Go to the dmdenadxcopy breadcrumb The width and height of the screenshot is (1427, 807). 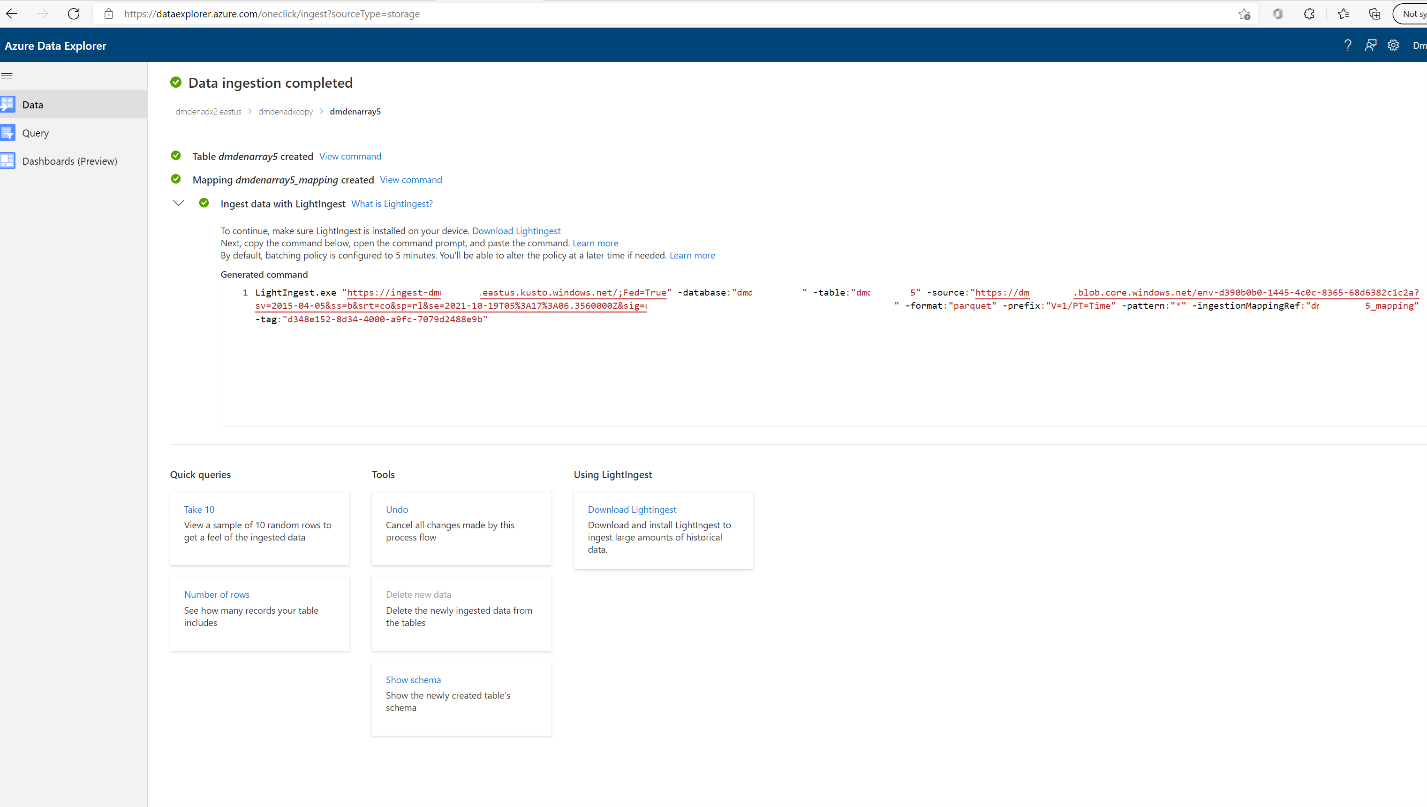pos(285,112)
